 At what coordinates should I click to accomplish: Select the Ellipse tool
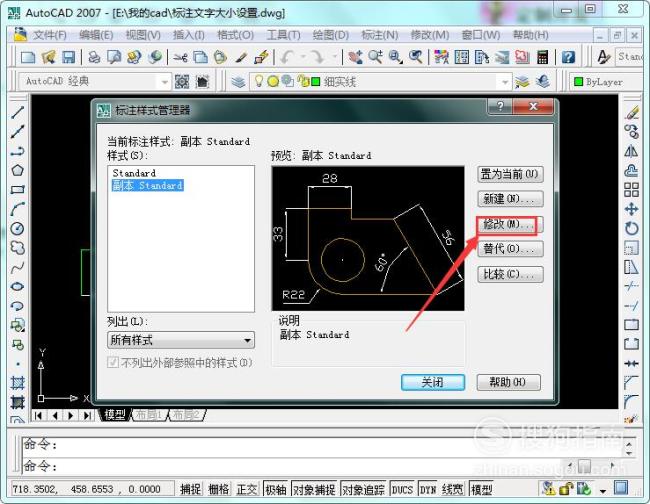[17, 286]
